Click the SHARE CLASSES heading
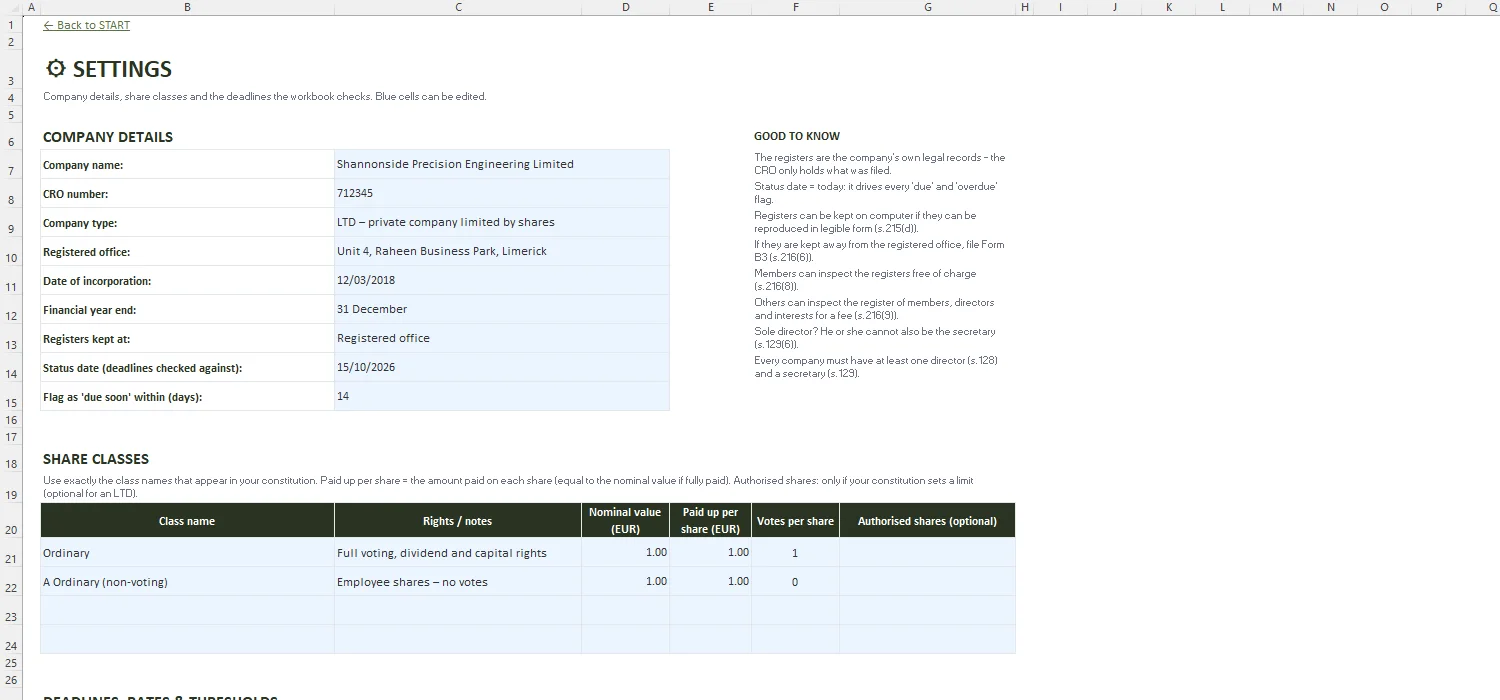The height and width of the screenshot is (700, 1500). coord(96,459)
